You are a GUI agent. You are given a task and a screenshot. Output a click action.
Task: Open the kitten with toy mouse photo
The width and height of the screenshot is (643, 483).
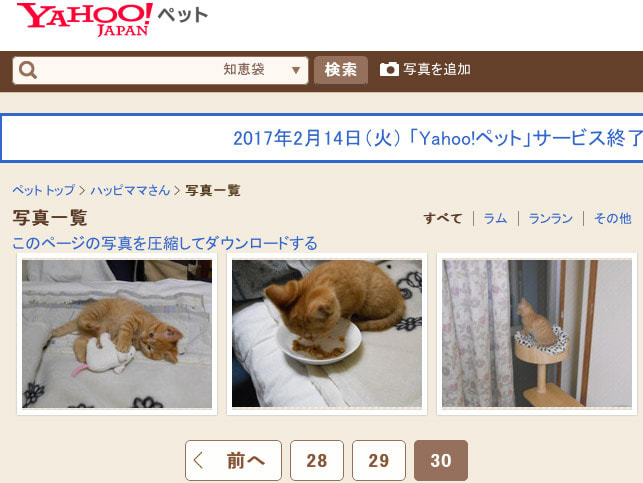pos(117,334)
